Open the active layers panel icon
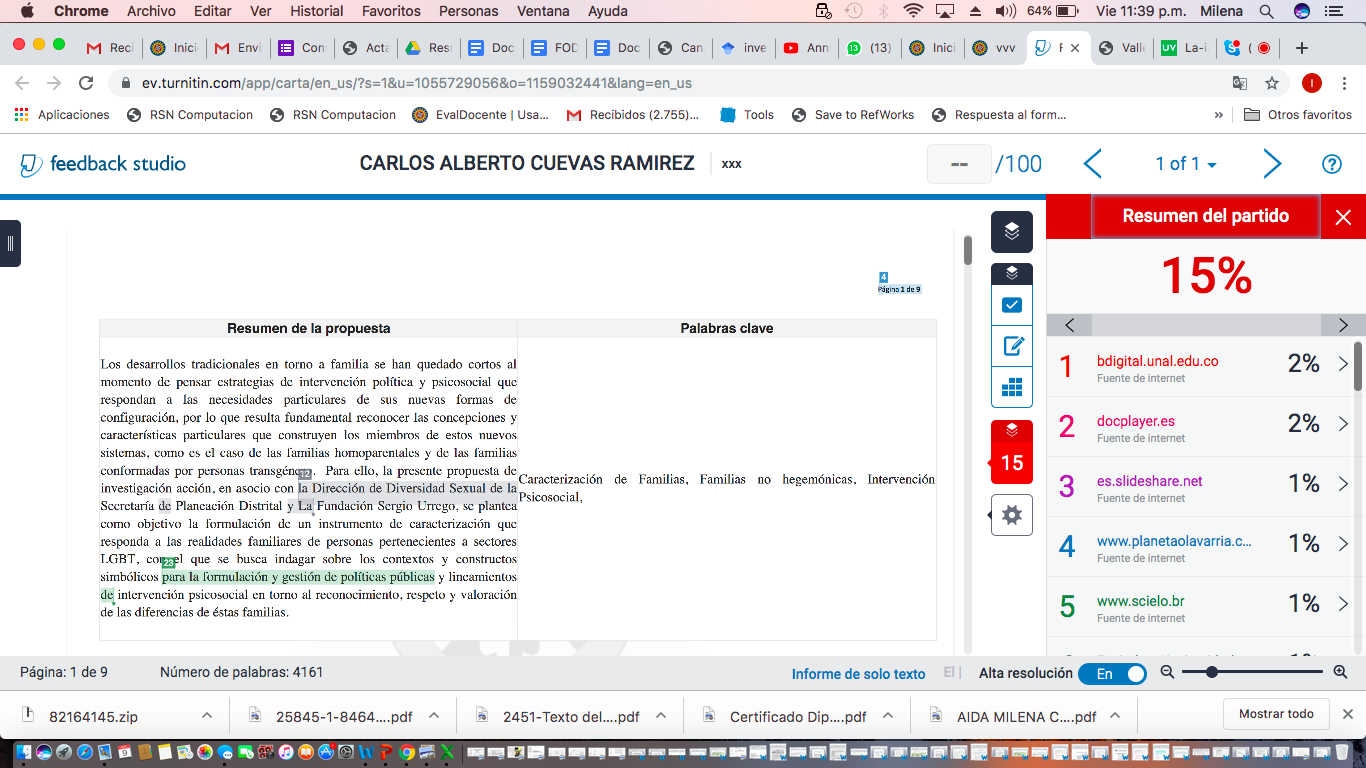This screenshot has height=768, width=1366. pos(1012,232)
